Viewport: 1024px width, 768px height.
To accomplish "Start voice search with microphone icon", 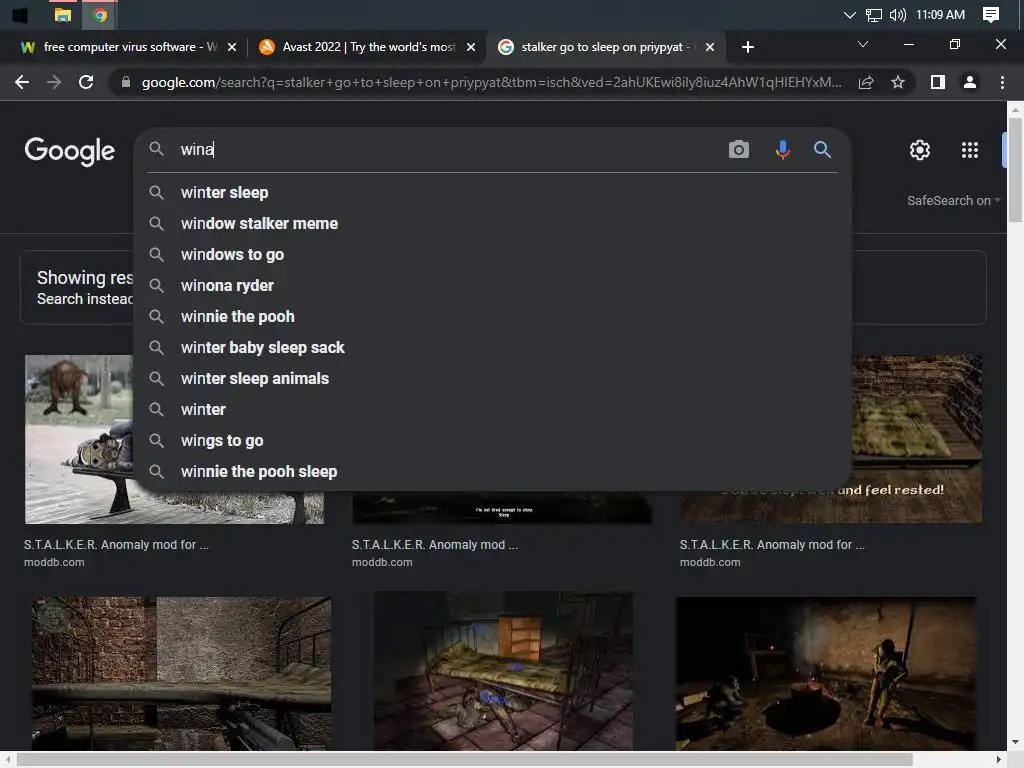I will coord(782,150).
